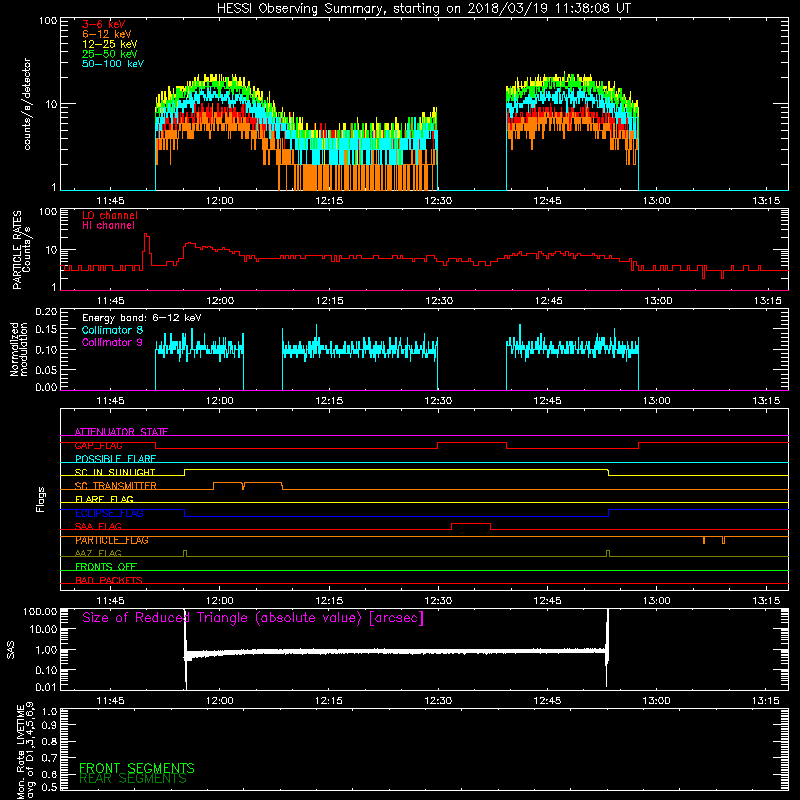Screen dimensions: 800x800
Task: Click the SC_IN_SUNLIGHT flag label
Action: (x=115, y=472)
